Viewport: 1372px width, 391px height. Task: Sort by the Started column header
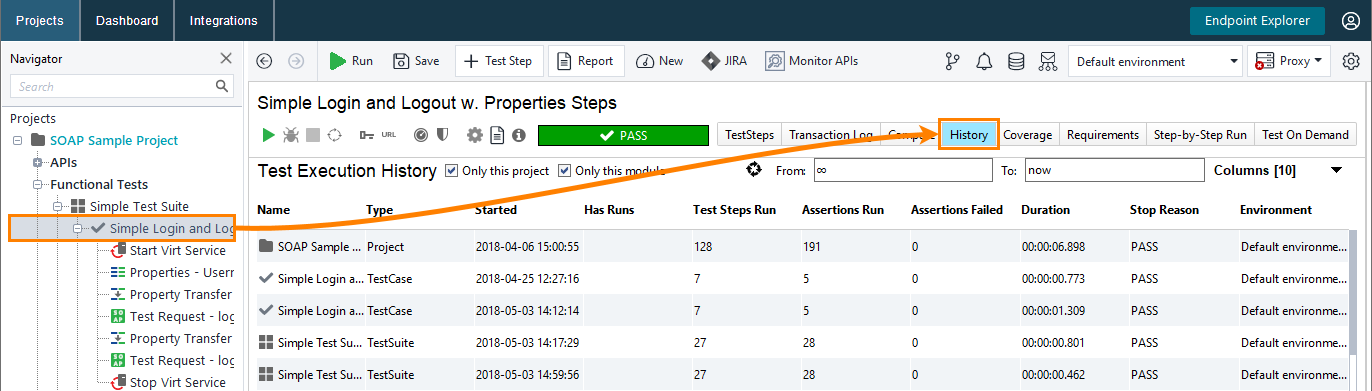[x=495, y=210]
